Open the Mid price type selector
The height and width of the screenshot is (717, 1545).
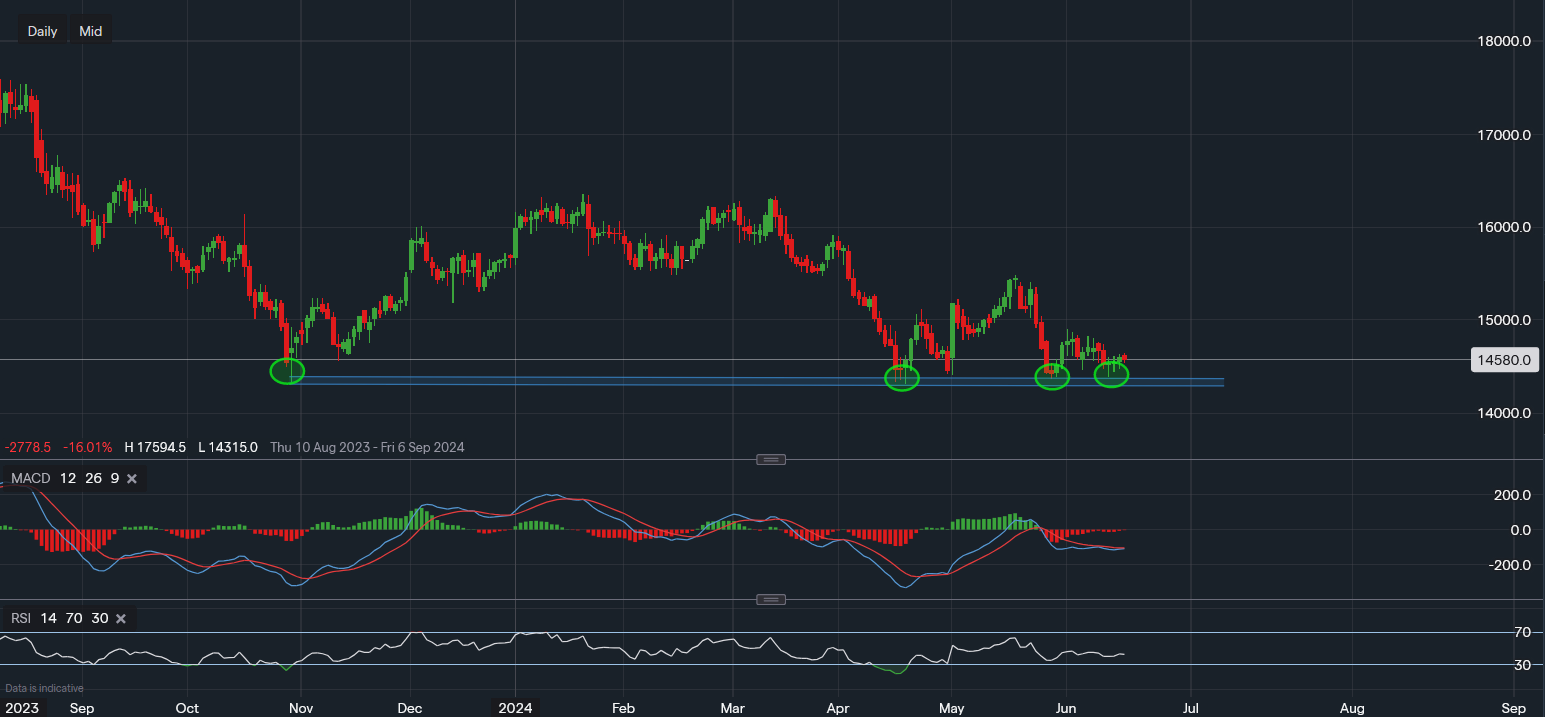pyautogui.click(x=91, y=31)
